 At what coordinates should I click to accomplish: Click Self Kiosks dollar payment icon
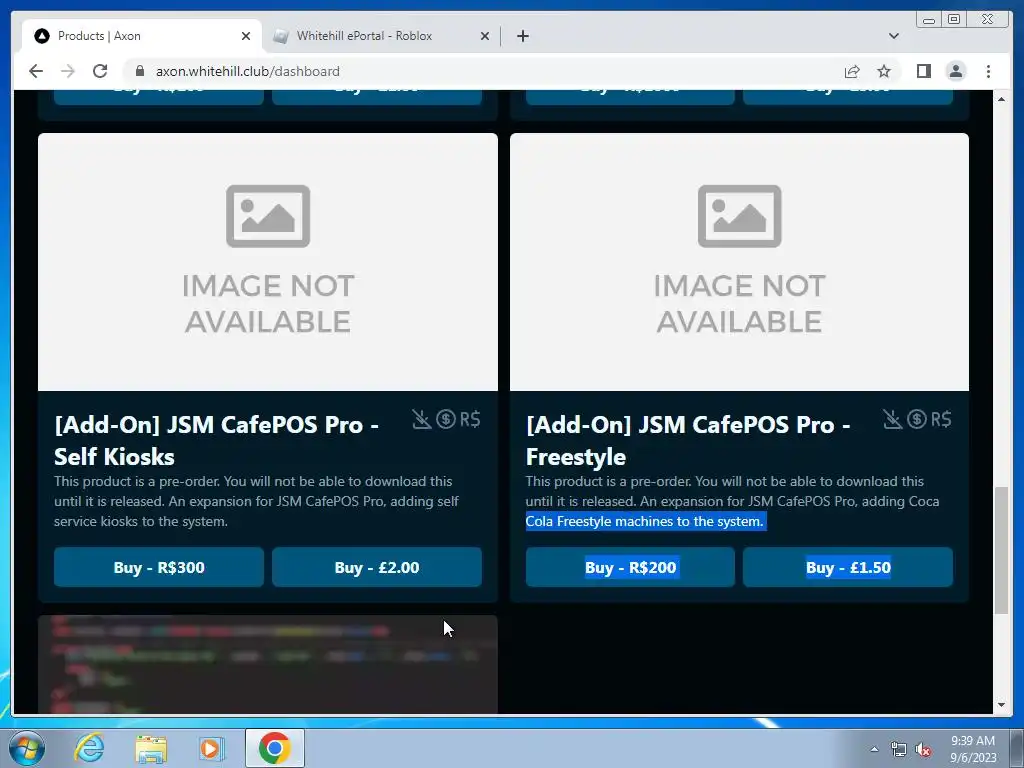tap(446, 419)
